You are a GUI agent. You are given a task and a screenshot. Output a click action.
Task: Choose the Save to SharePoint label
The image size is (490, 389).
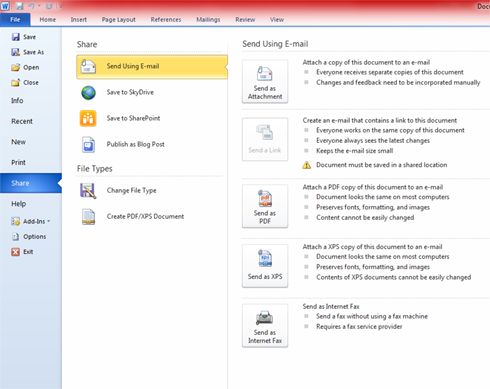[x=133, y=118]
